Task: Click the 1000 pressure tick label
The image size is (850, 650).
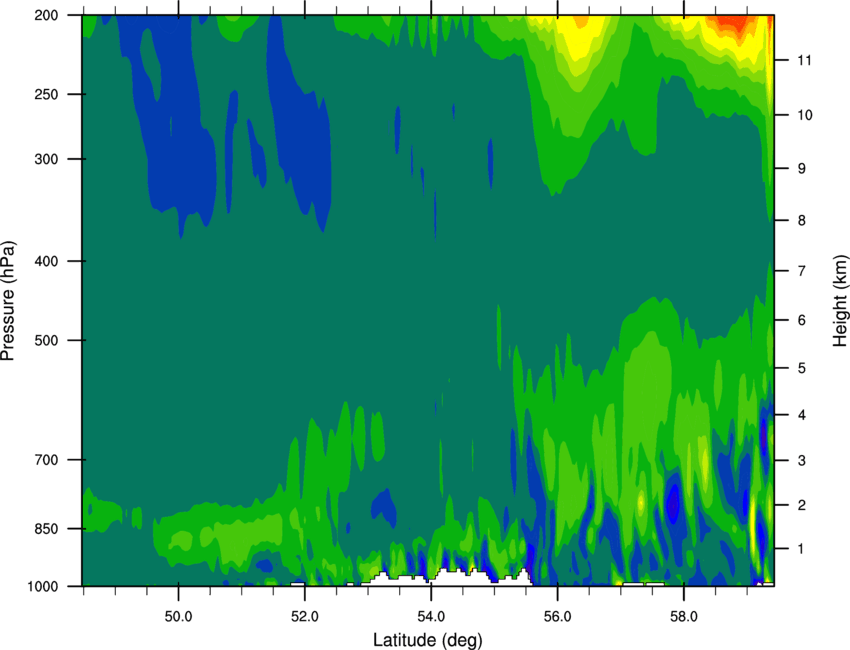Action: 43,587
